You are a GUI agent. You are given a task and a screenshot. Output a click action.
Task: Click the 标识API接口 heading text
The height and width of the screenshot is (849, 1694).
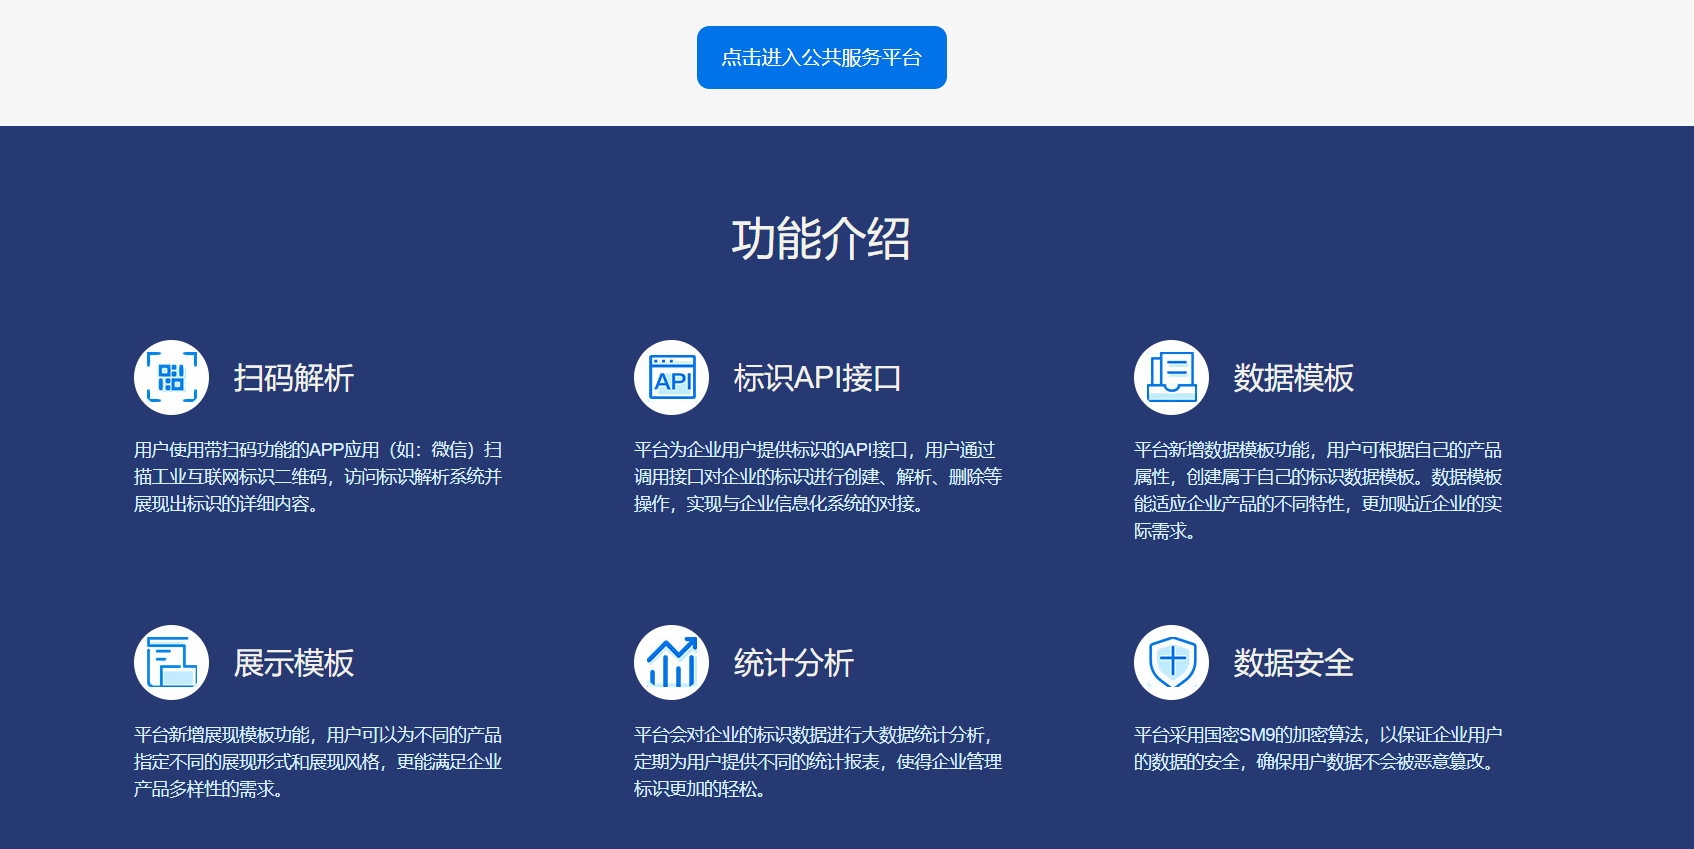[x=818, y=378]
